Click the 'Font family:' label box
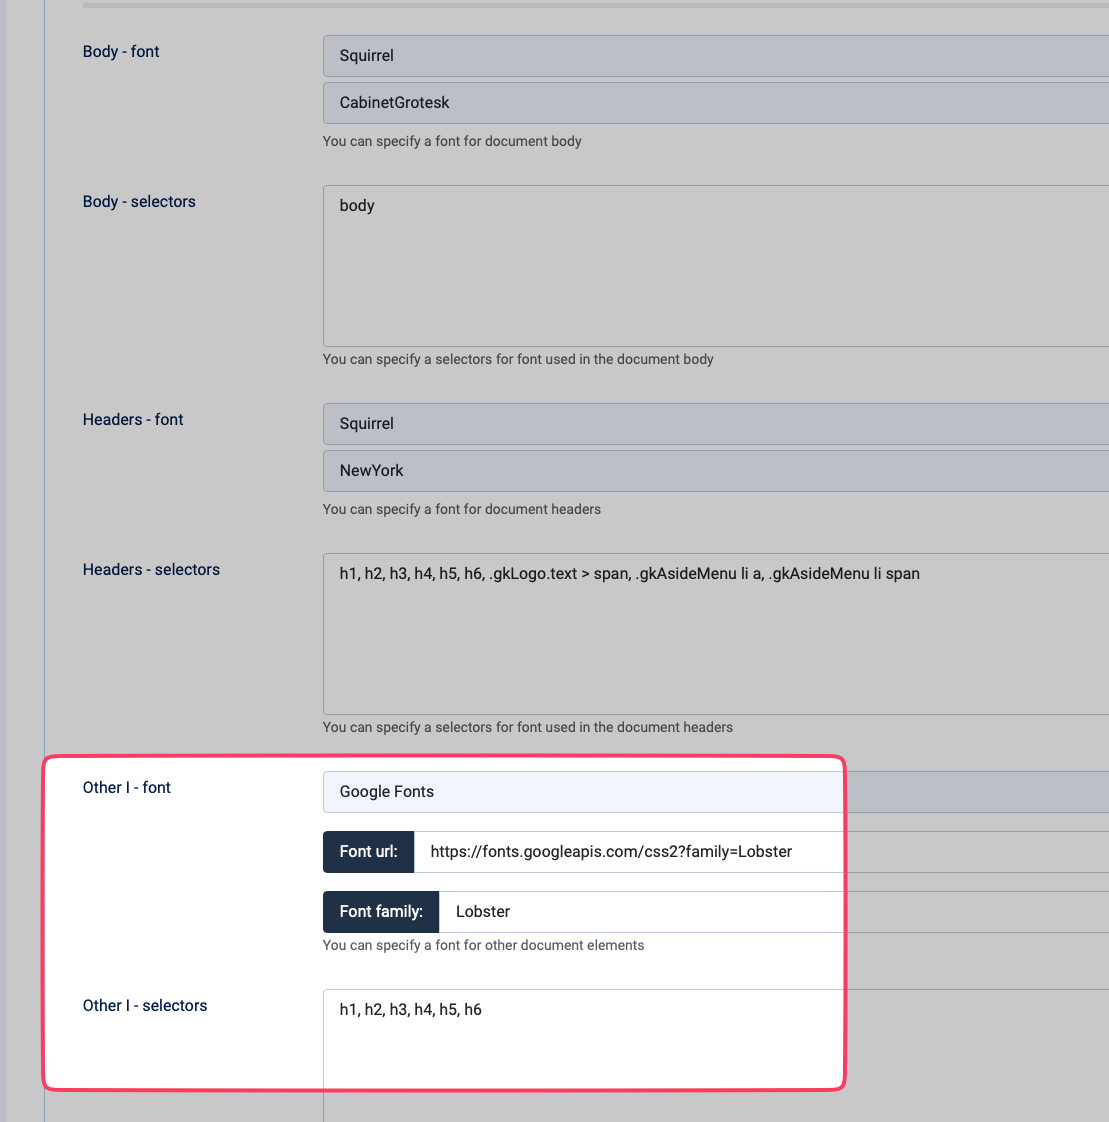 pos(381,912)
